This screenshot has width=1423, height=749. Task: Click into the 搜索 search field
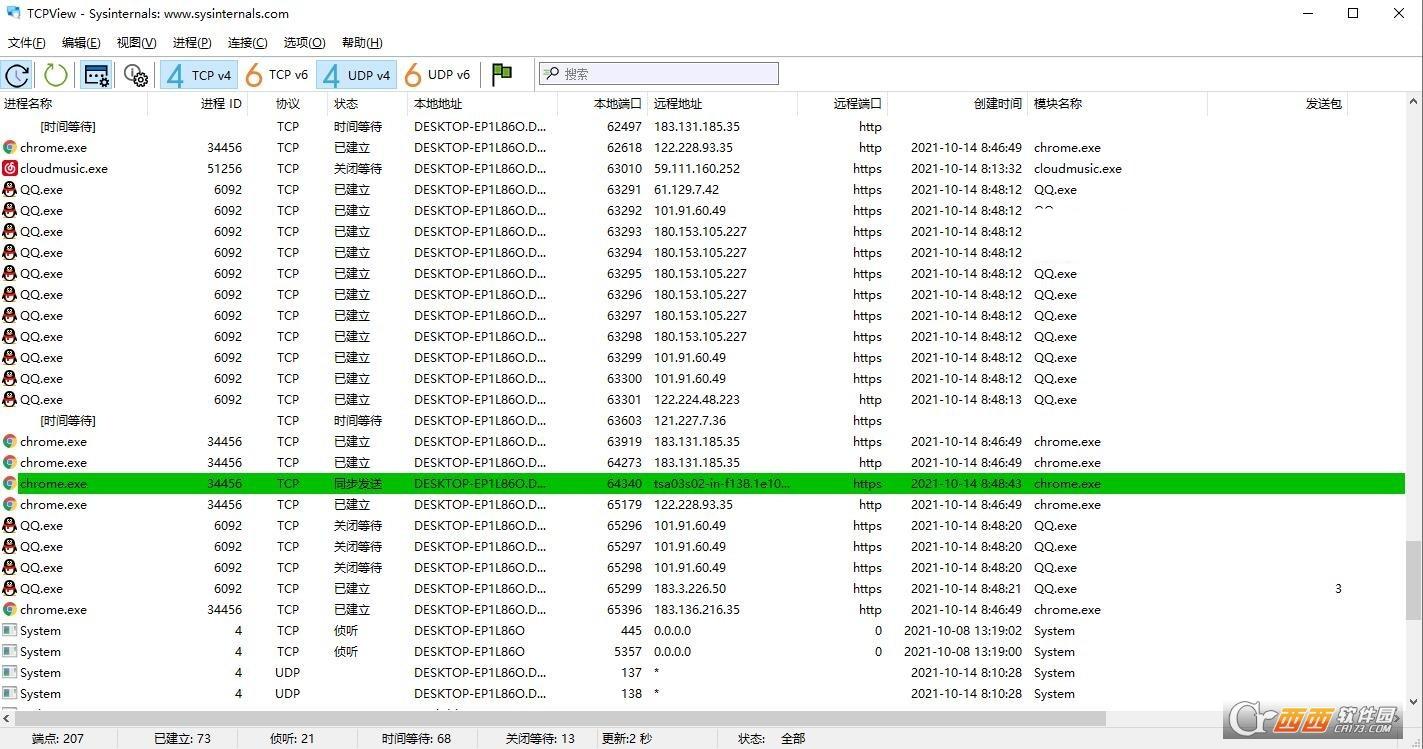click(x=659, y=73)
